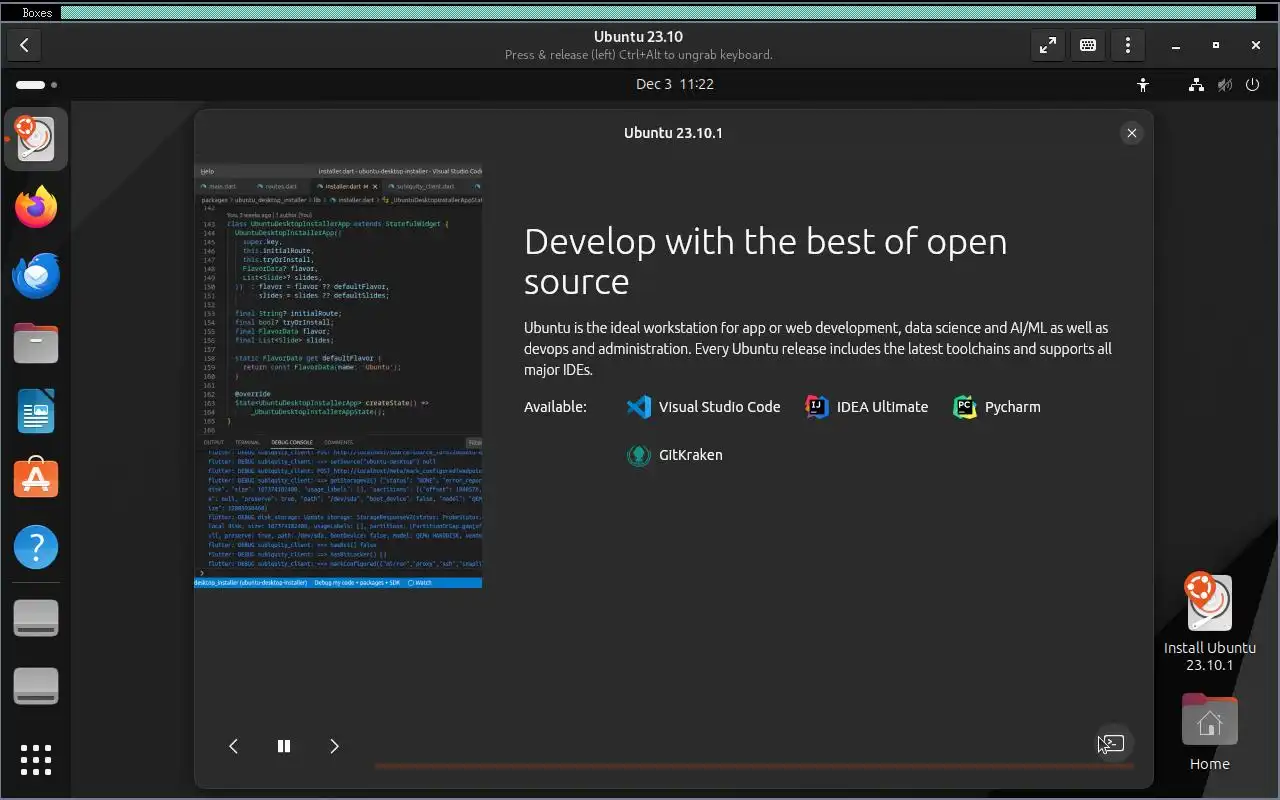Click the second drive icon in dock
The height and width of the screenshot is (800, 1280).
point(36,686)
